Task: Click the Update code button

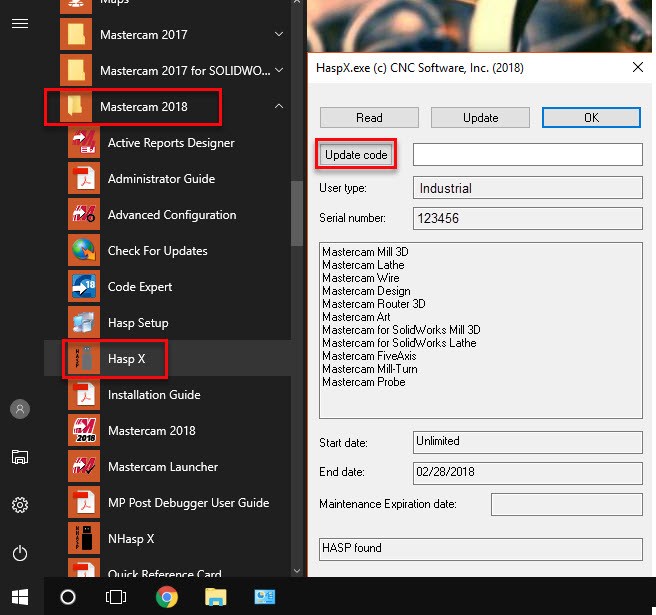Action: [356, 155]
